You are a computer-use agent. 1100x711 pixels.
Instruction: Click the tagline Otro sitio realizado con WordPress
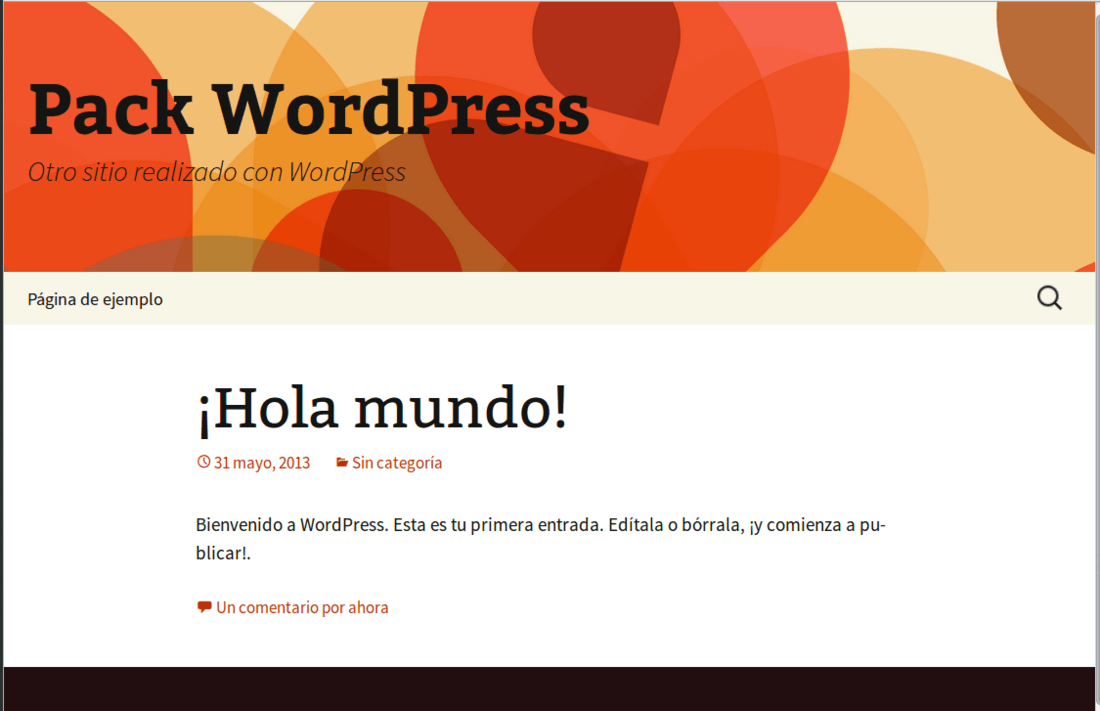217,172
